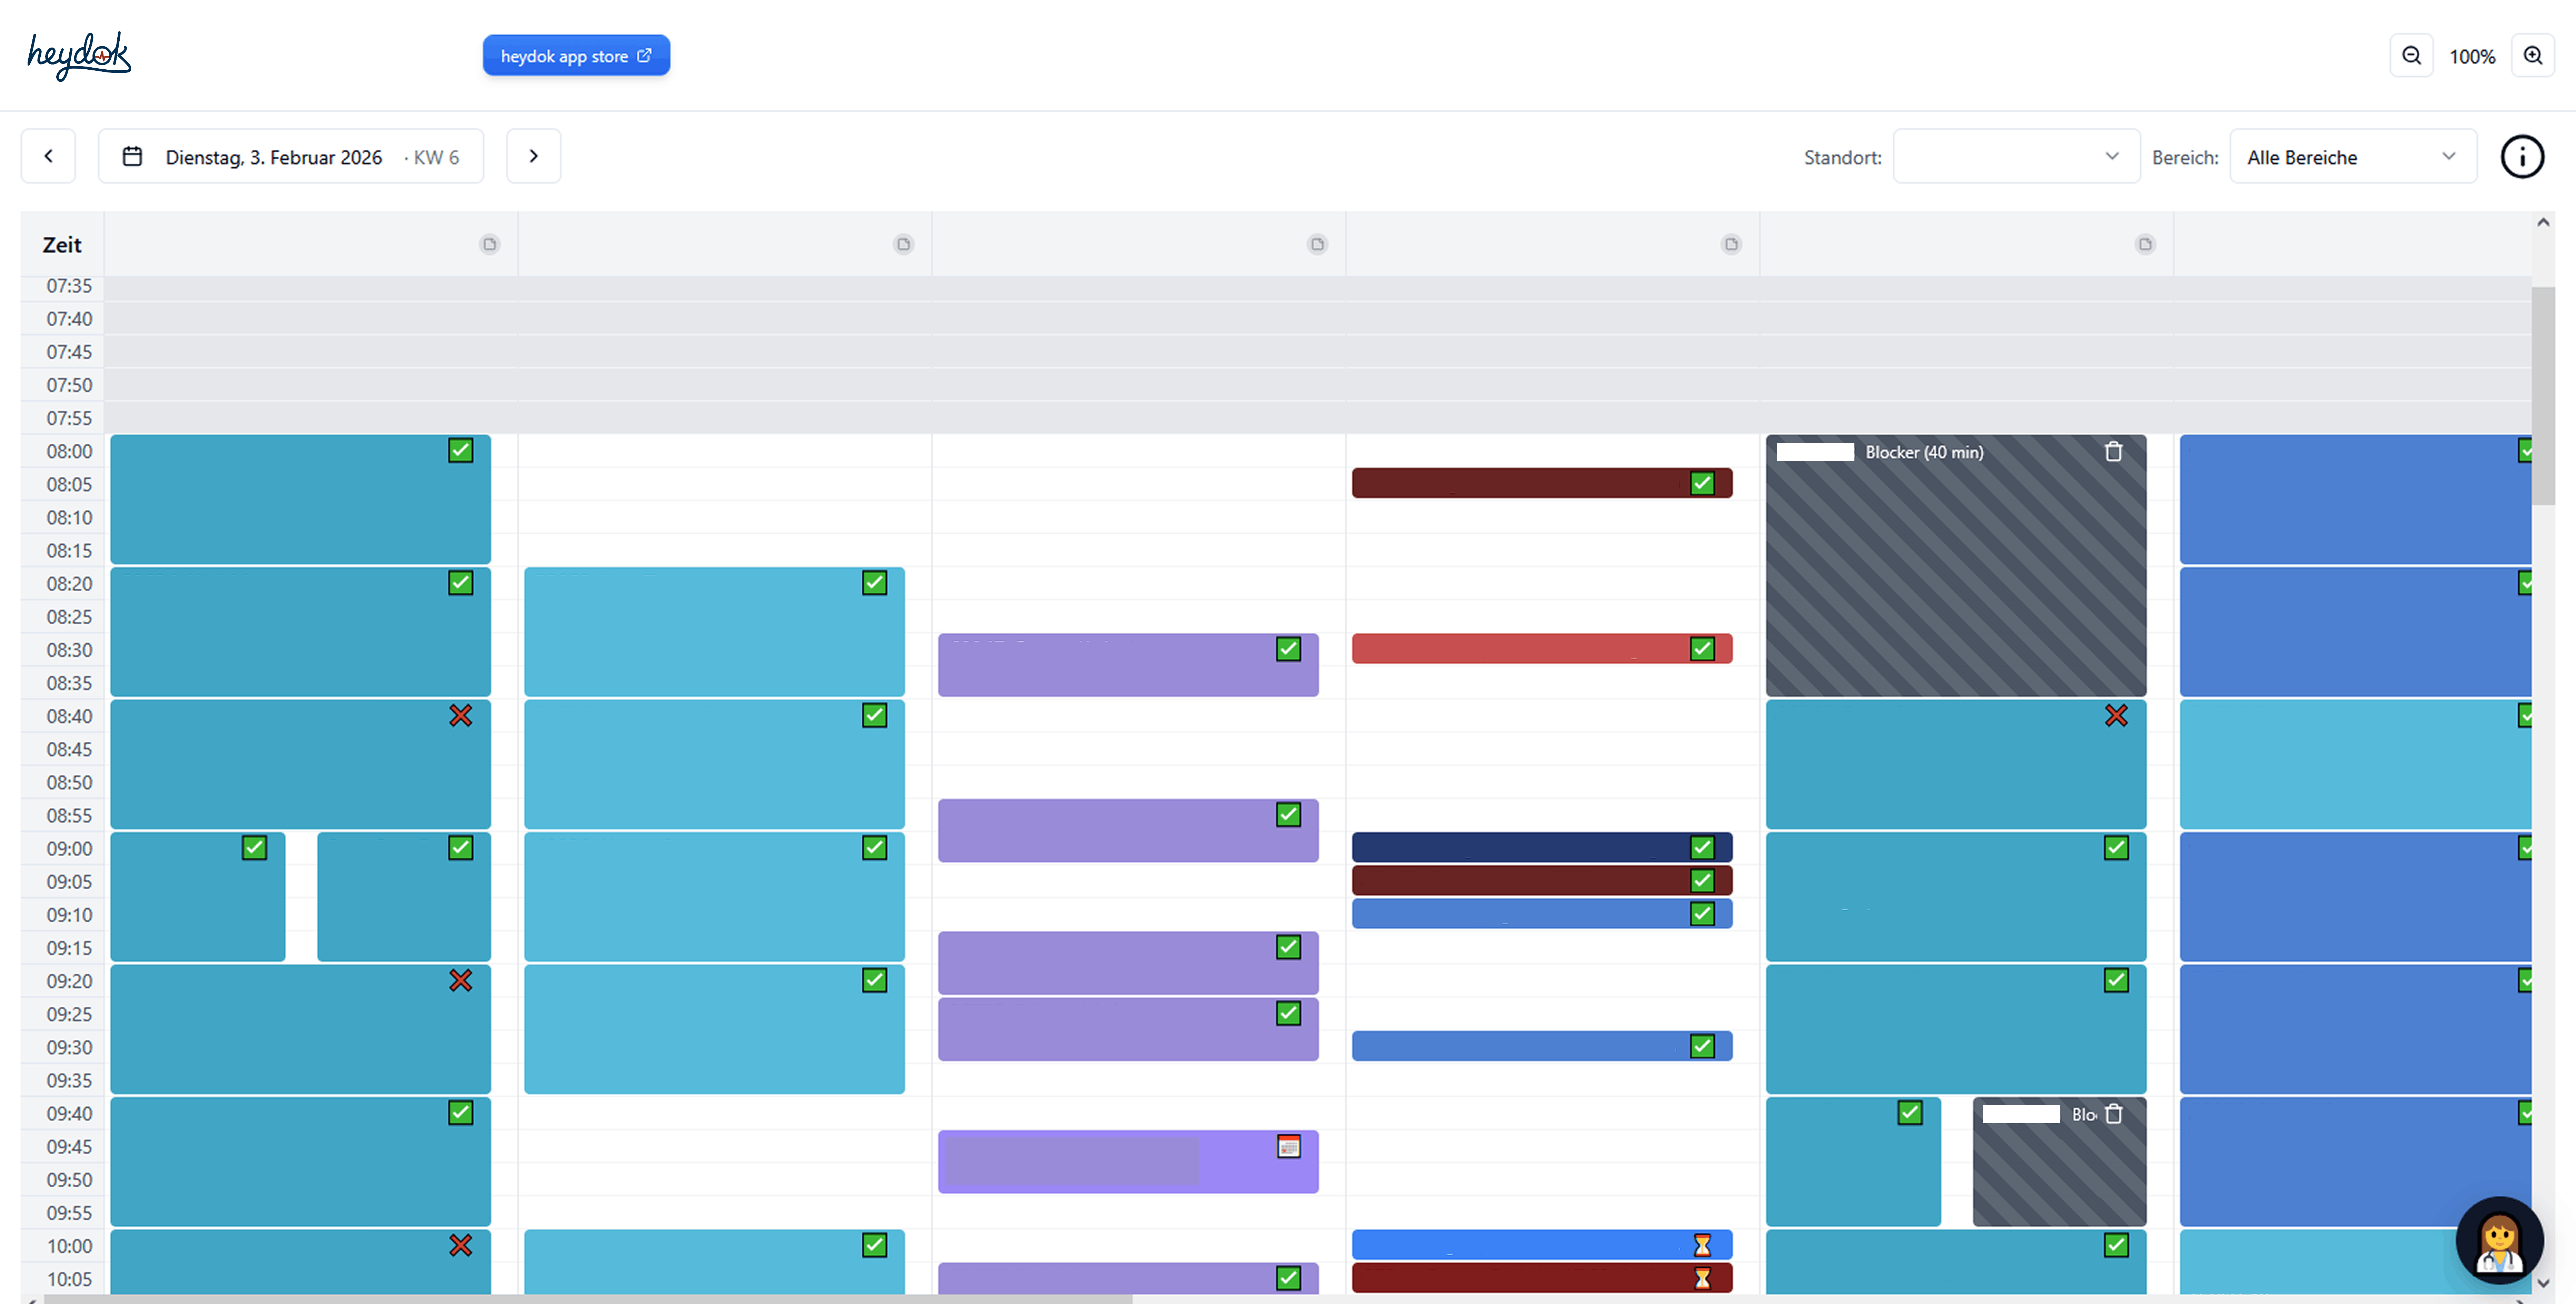Delete the Blocker (40 min) via trash icon
Viewport: 2576px width, 1304px height.
[x=2113, y=452]
